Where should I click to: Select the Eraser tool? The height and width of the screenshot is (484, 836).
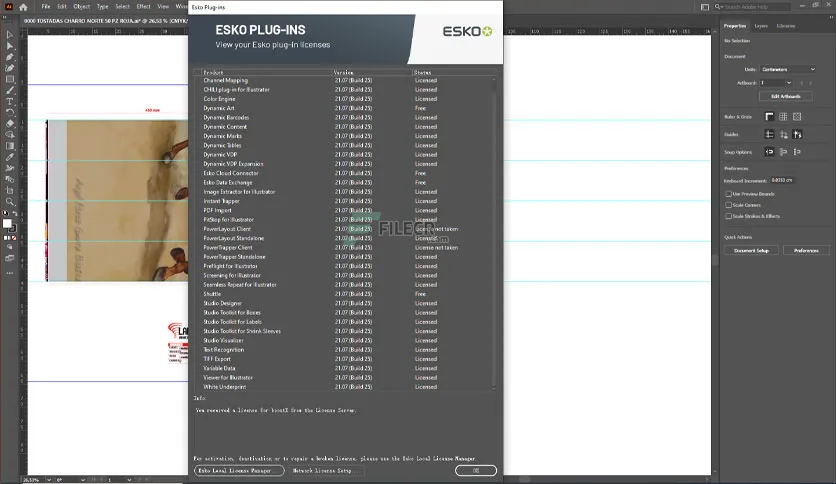(10, 124)
